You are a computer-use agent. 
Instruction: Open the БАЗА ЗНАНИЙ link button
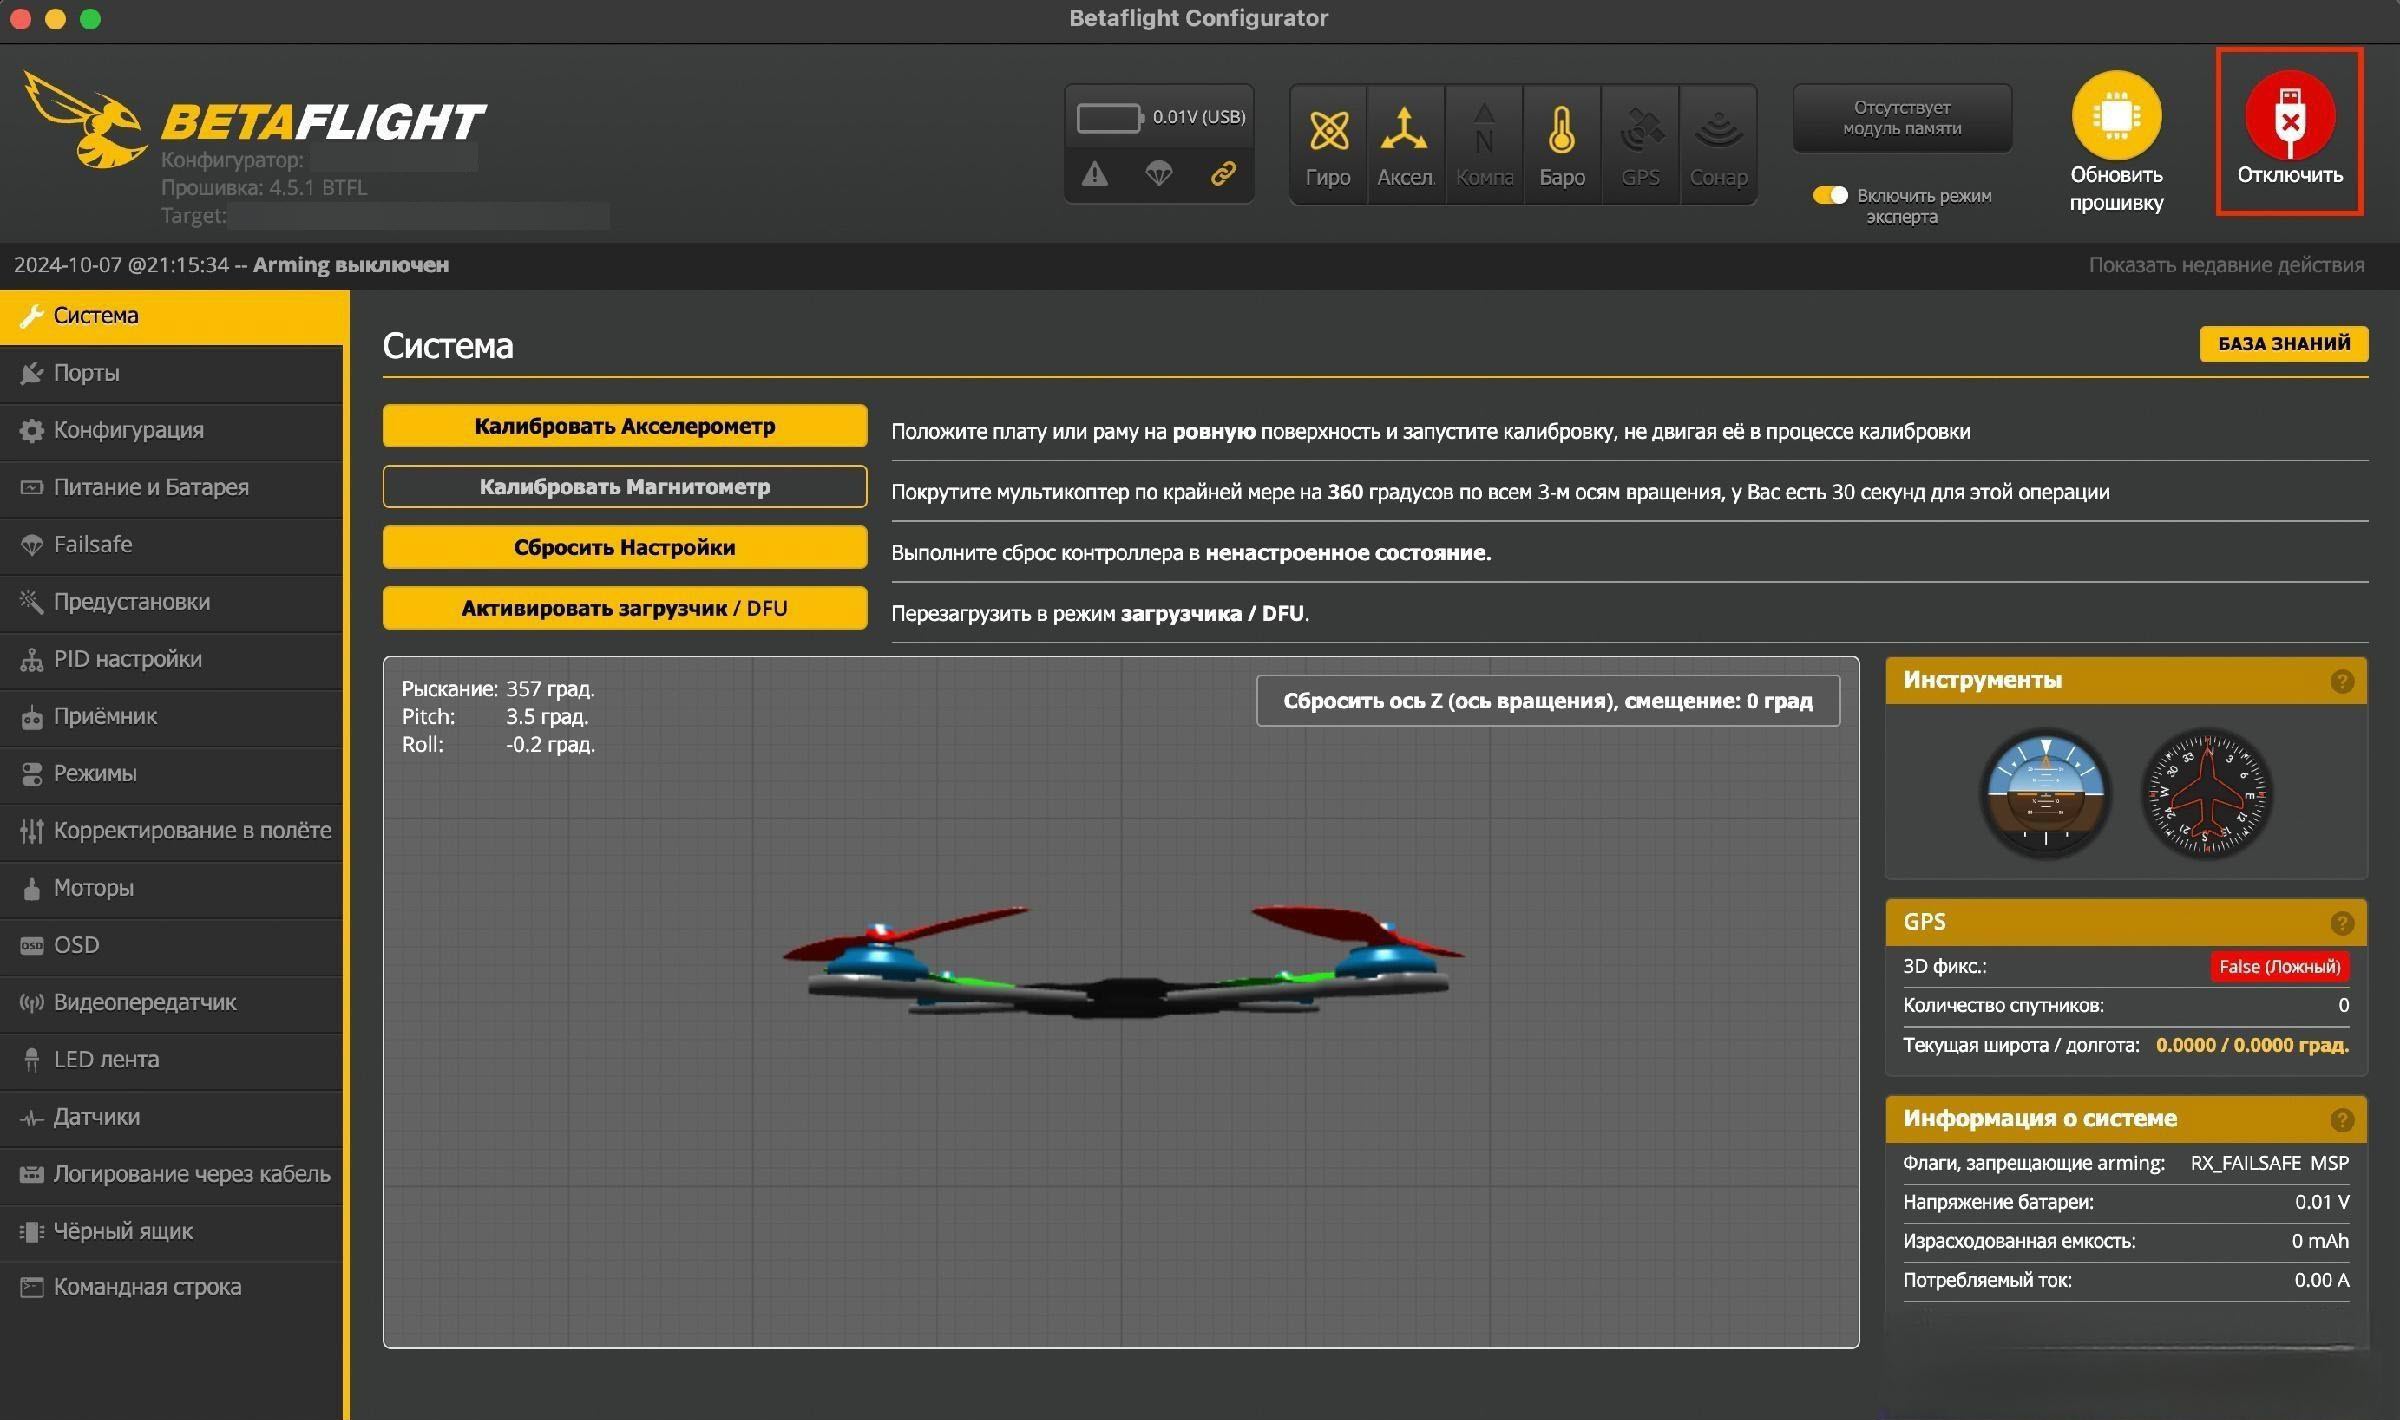coord(2284,344)
